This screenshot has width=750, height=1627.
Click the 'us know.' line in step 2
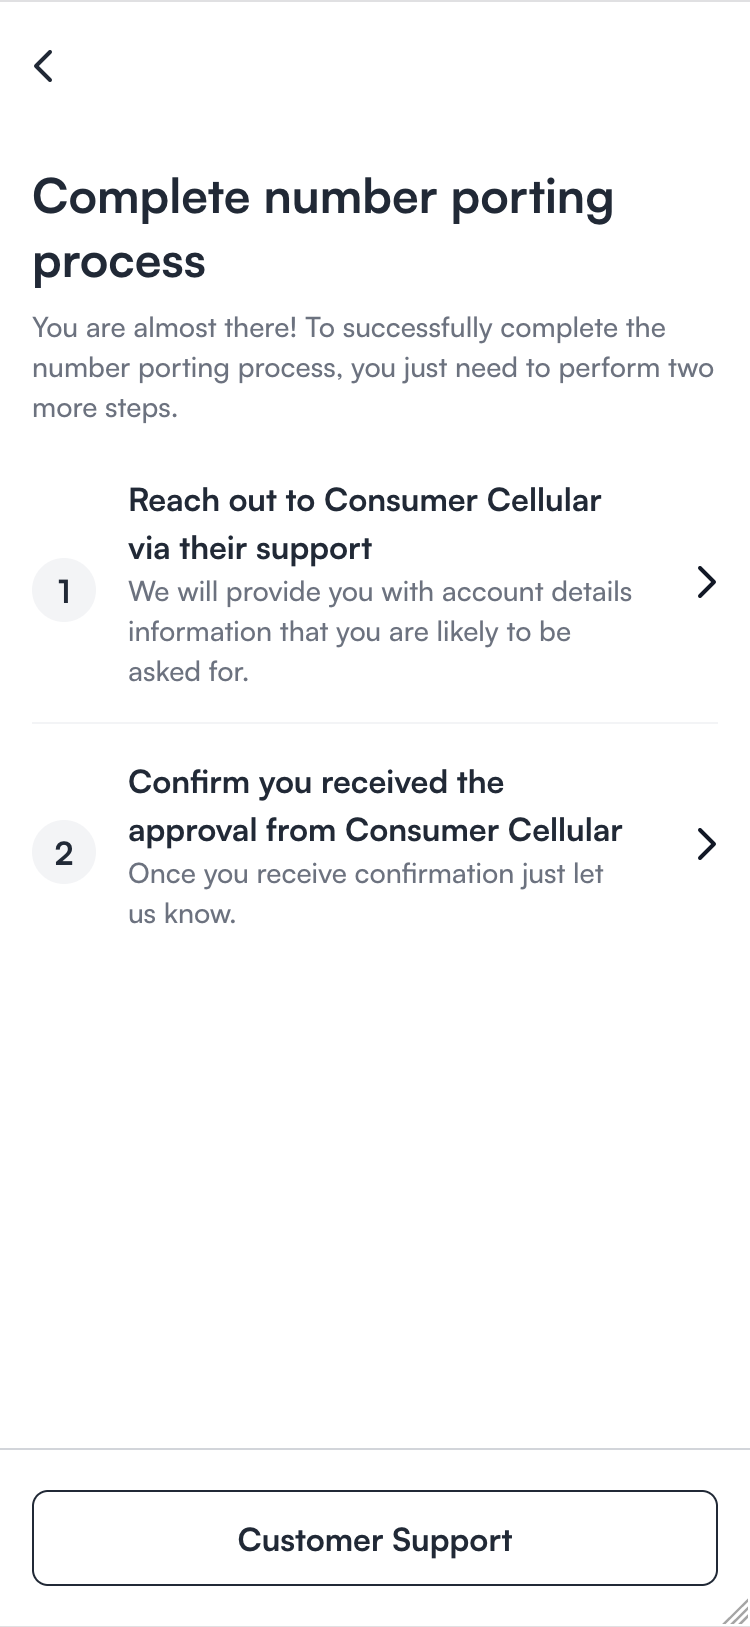pyautogui.click(x=182, y=914)
